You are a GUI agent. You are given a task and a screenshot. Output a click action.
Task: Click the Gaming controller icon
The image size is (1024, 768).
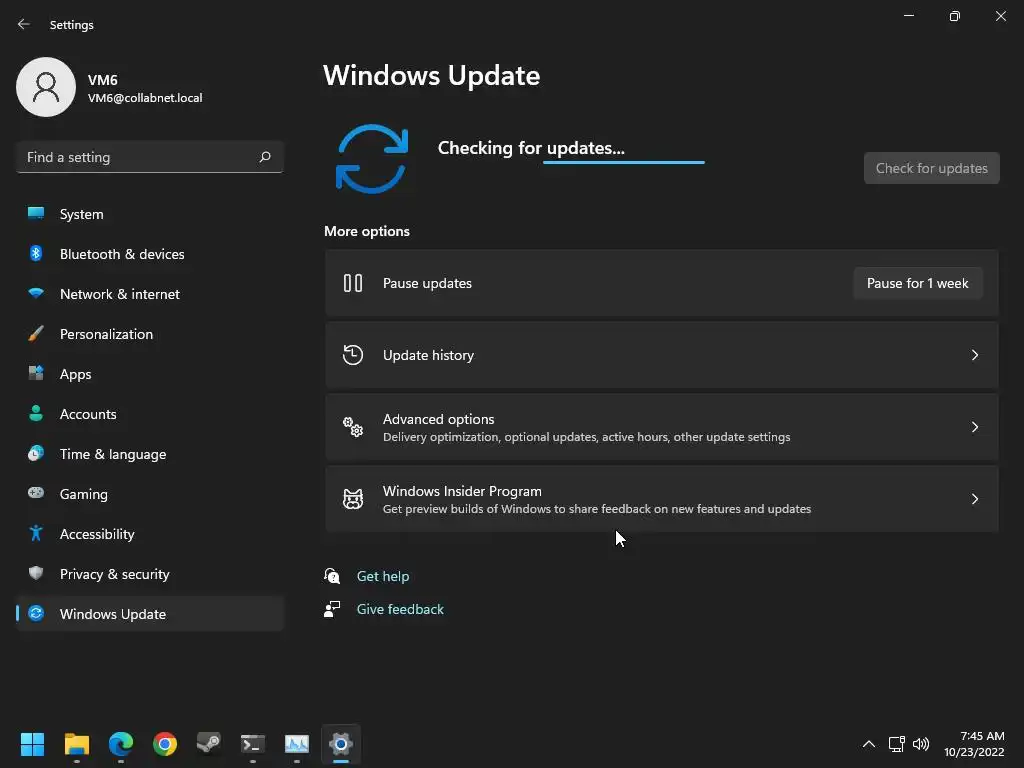[36, 493]
